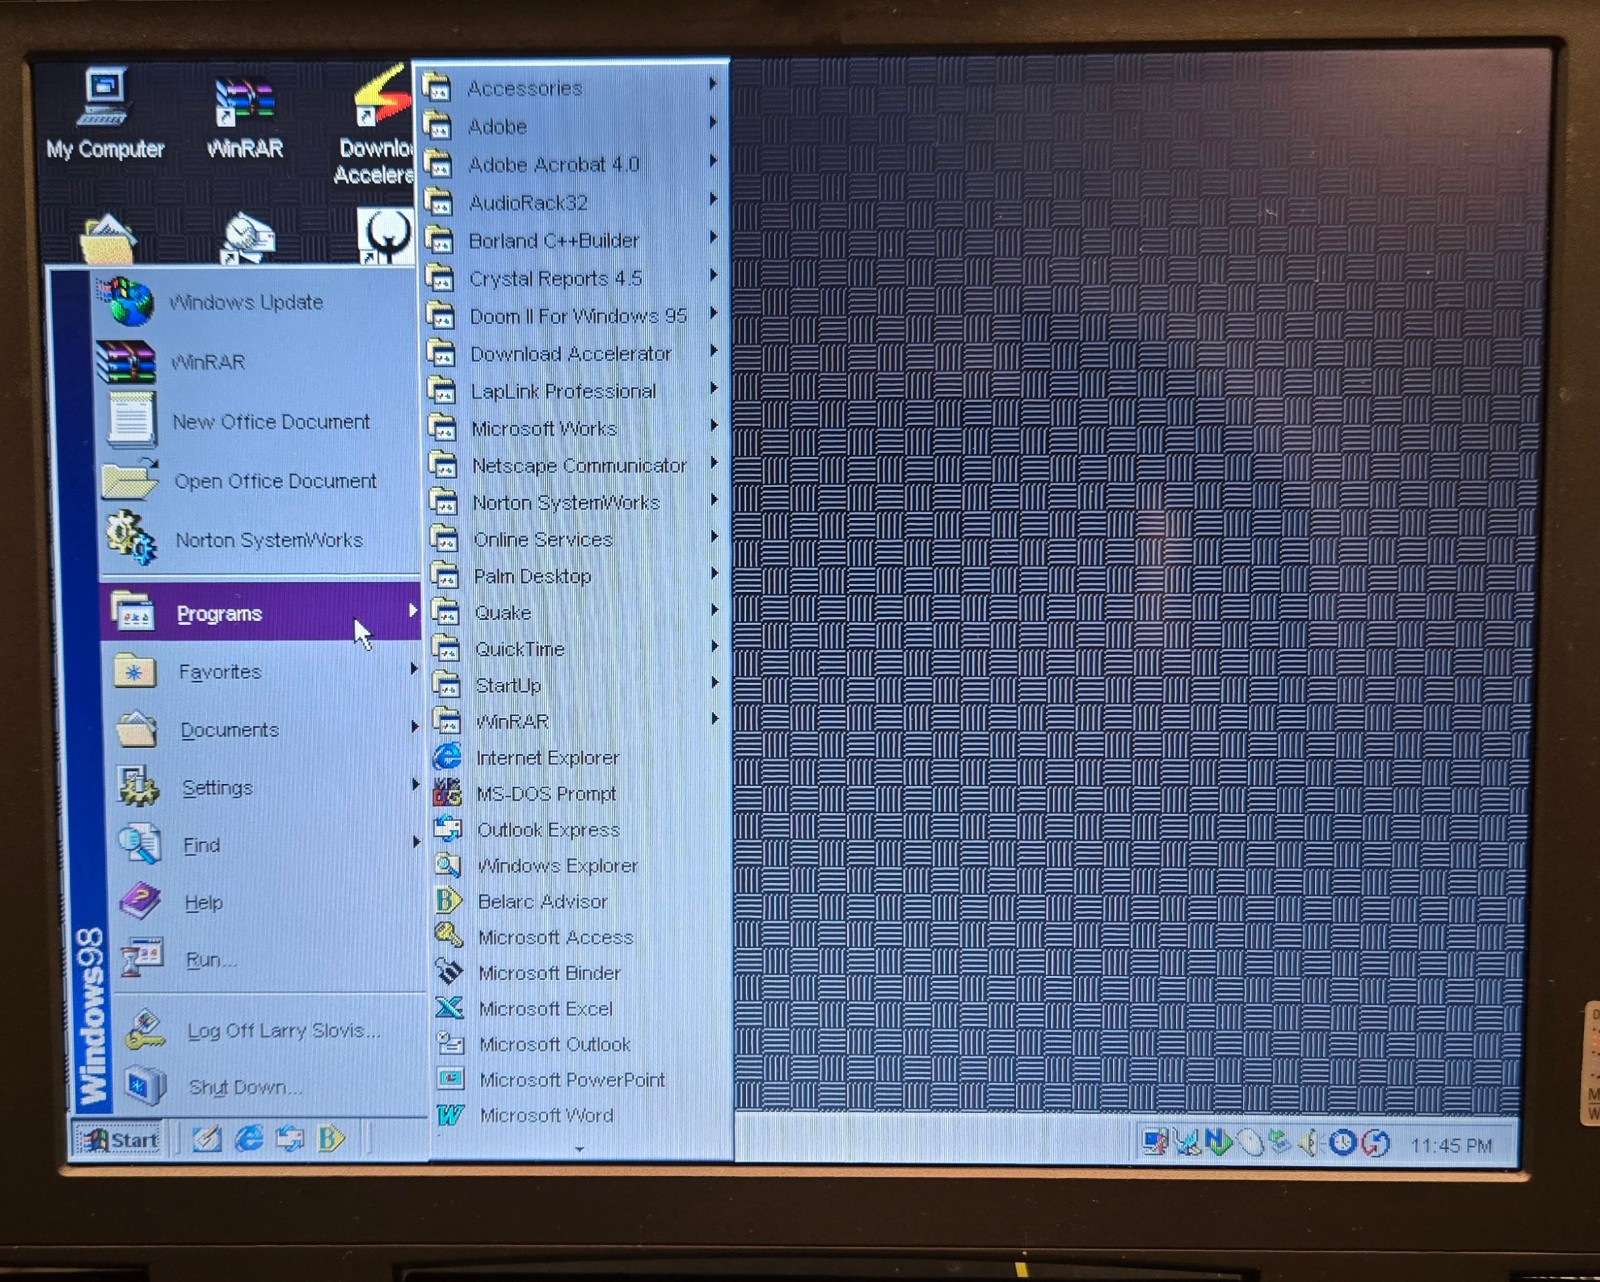Open Online Services folder
The image size is (1600, 1282).
pyautogui.click(x=576, y=539)
